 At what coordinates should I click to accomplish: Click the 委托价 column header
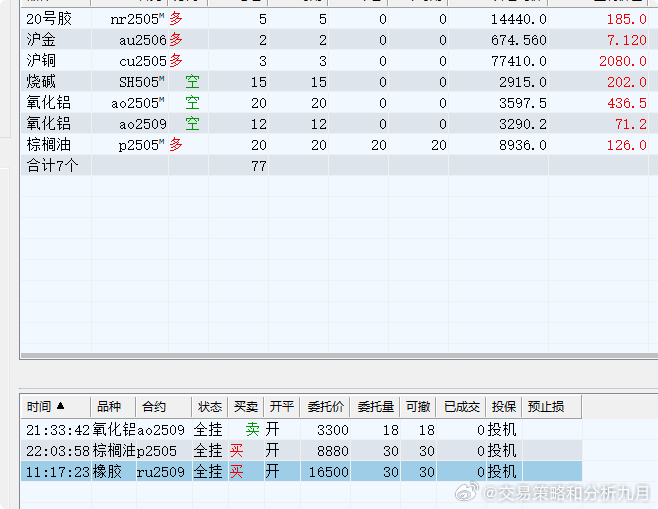click(x=325, y=407)
